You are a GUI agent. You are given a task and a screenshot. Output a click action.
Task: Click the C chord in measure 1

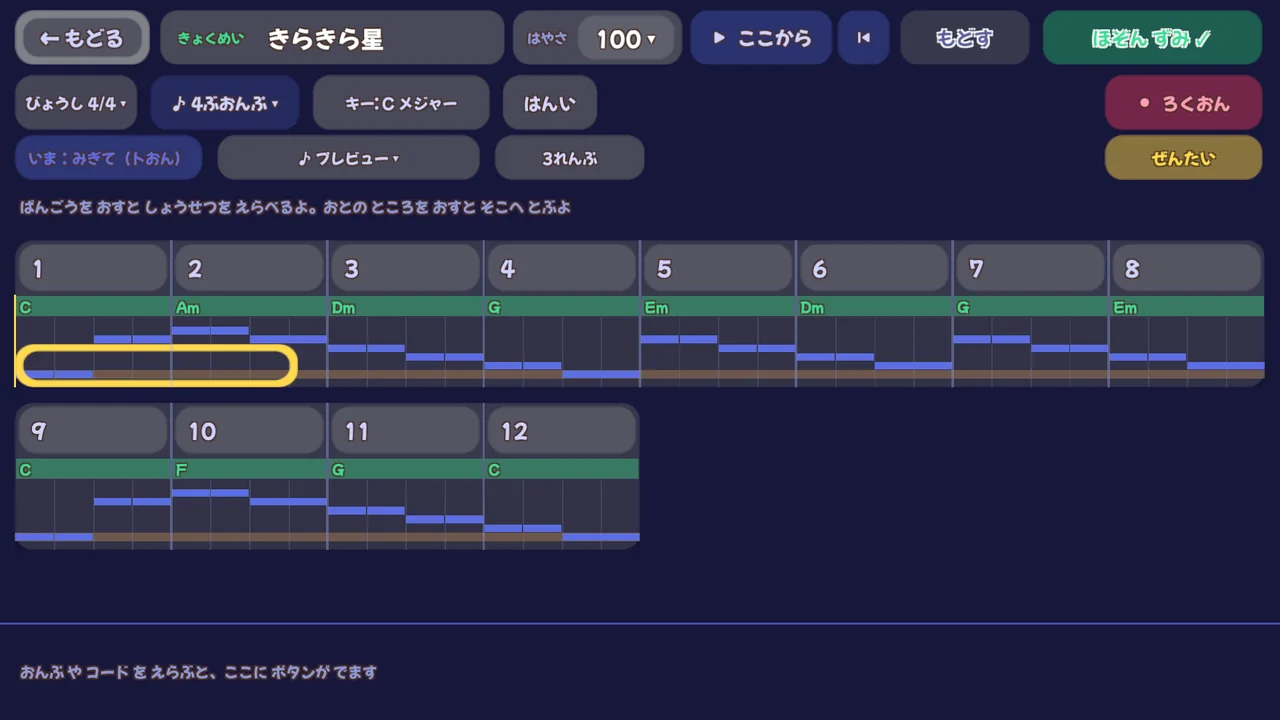click(x=93, y=307)
